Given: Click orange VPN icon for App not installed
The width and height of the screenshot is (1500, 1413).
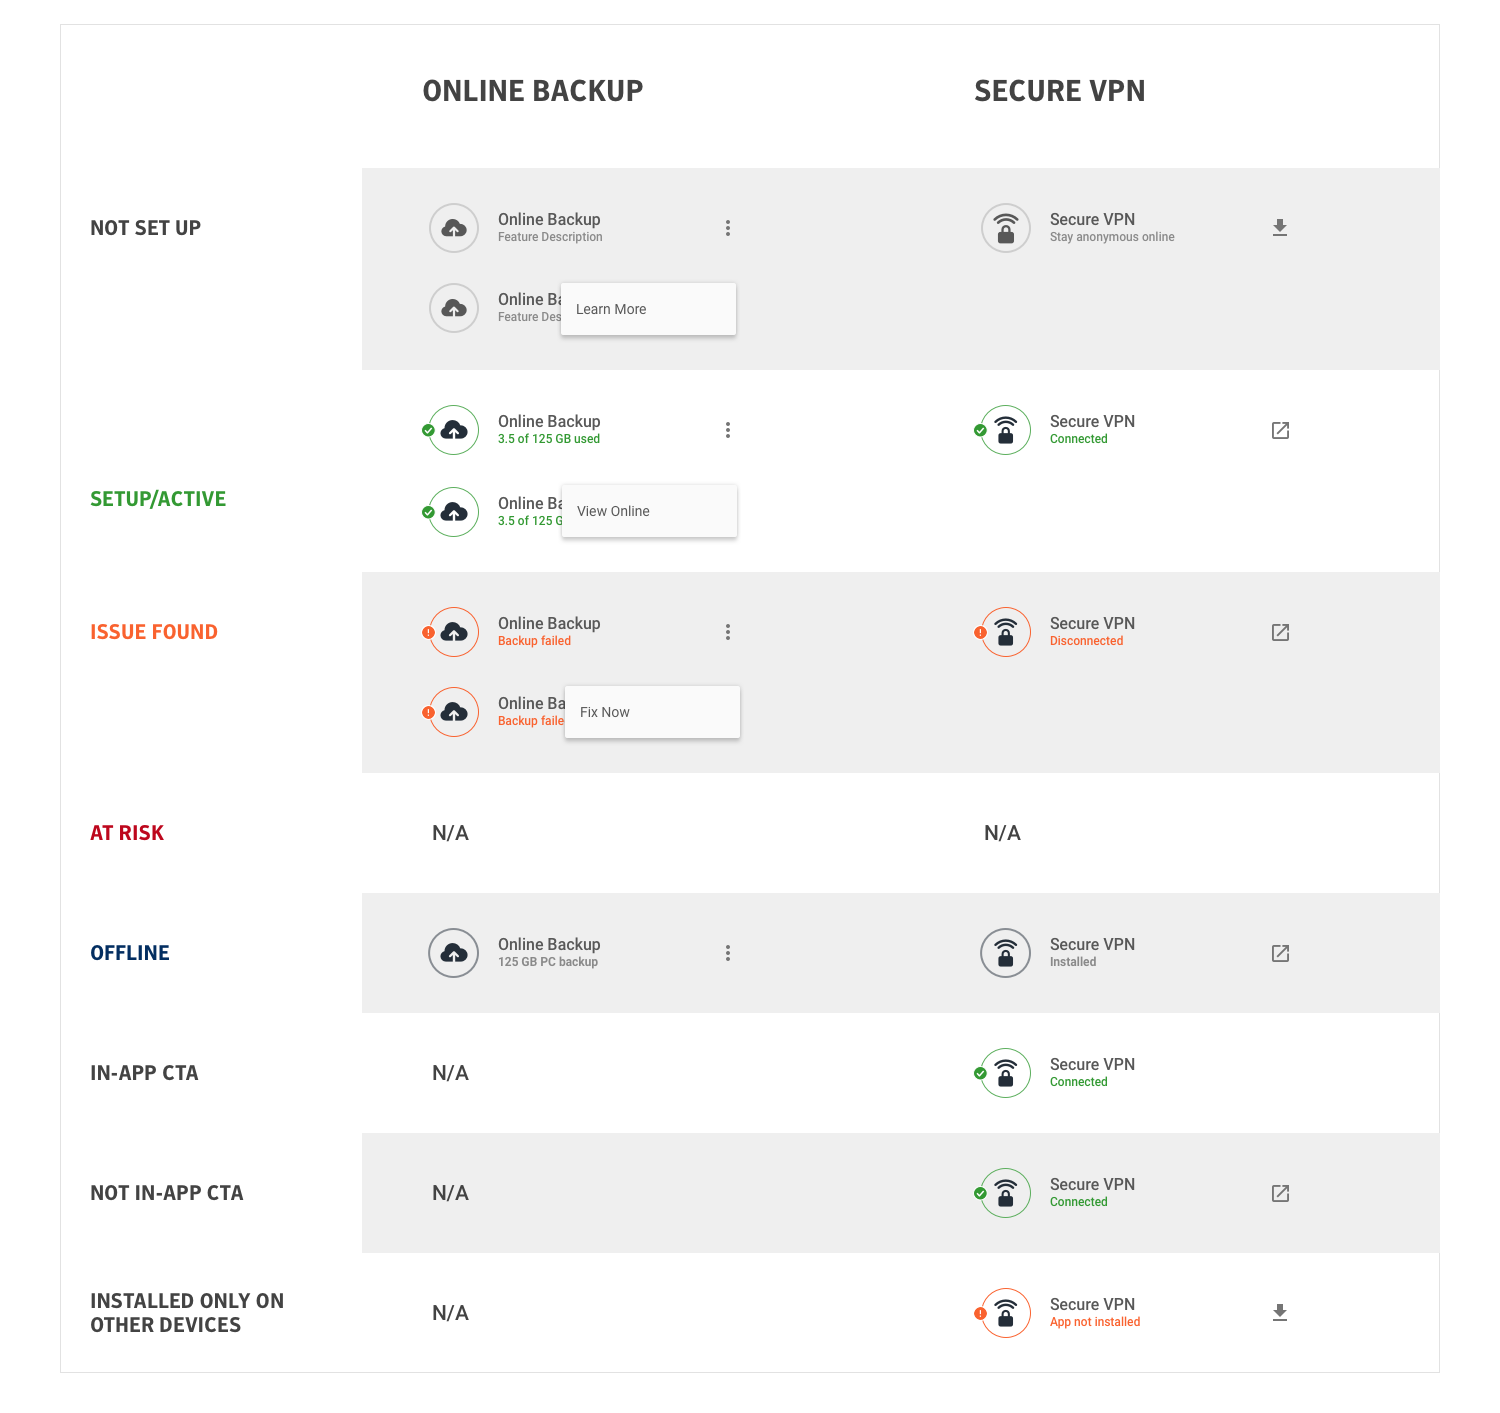Looking at the screenshot, I should pos(1006,1313).
